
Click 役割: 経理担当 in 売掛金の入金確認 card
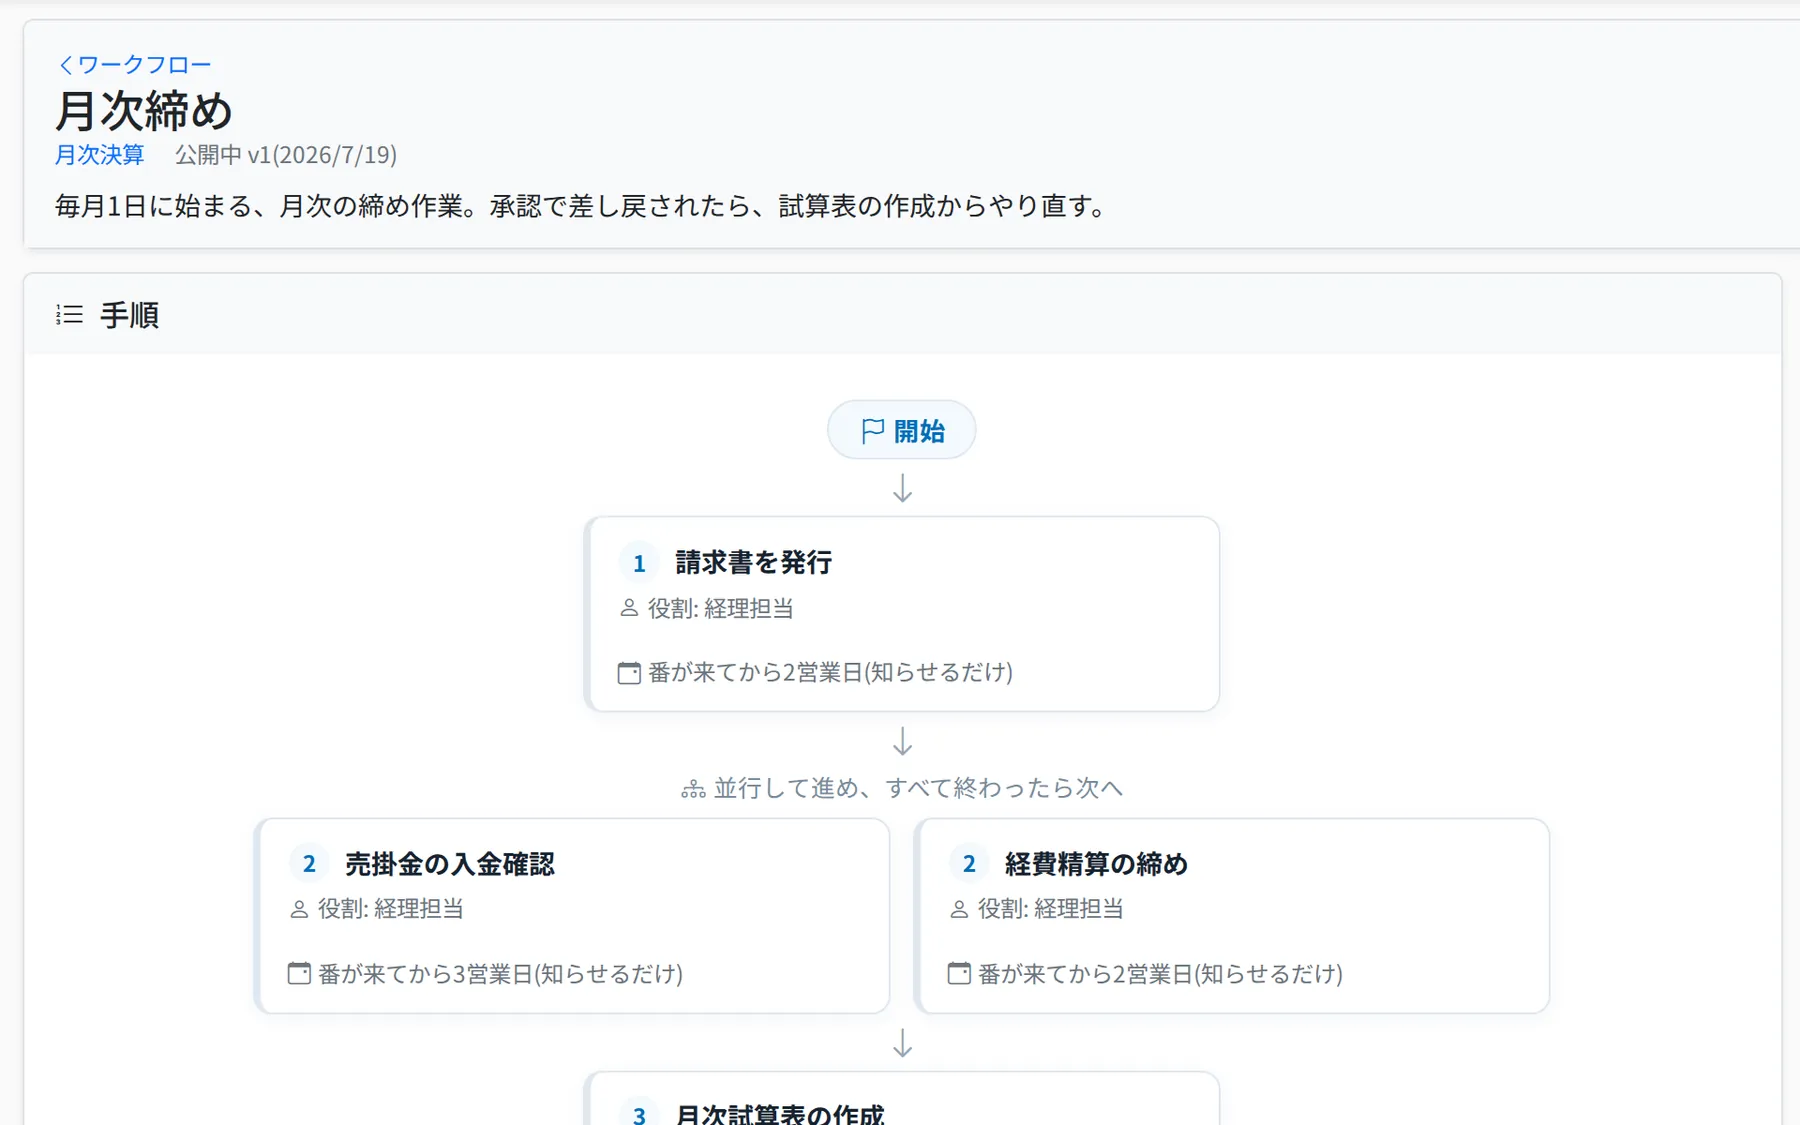[x=390, y=909]
